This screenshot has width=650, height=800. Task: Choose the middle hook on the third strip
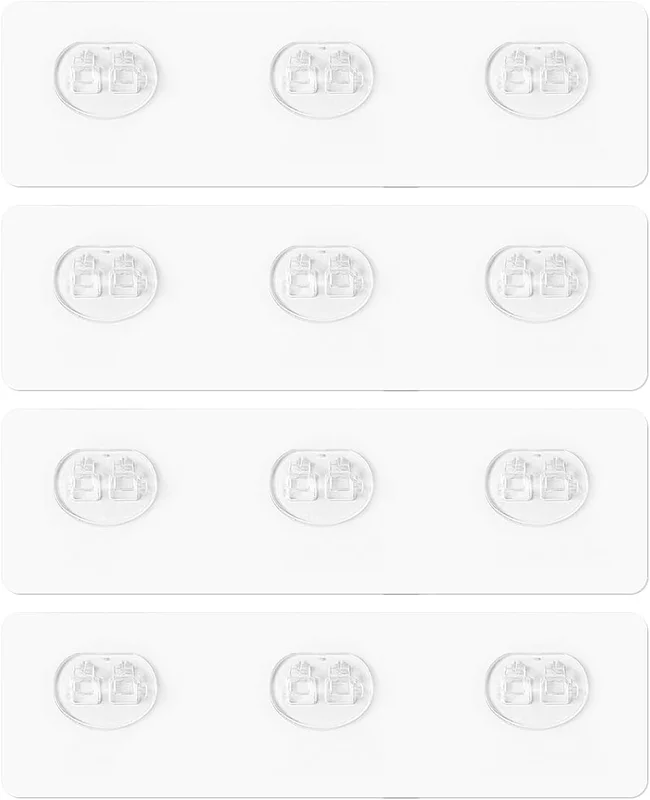pyautogui.click(x=322, y=487)
